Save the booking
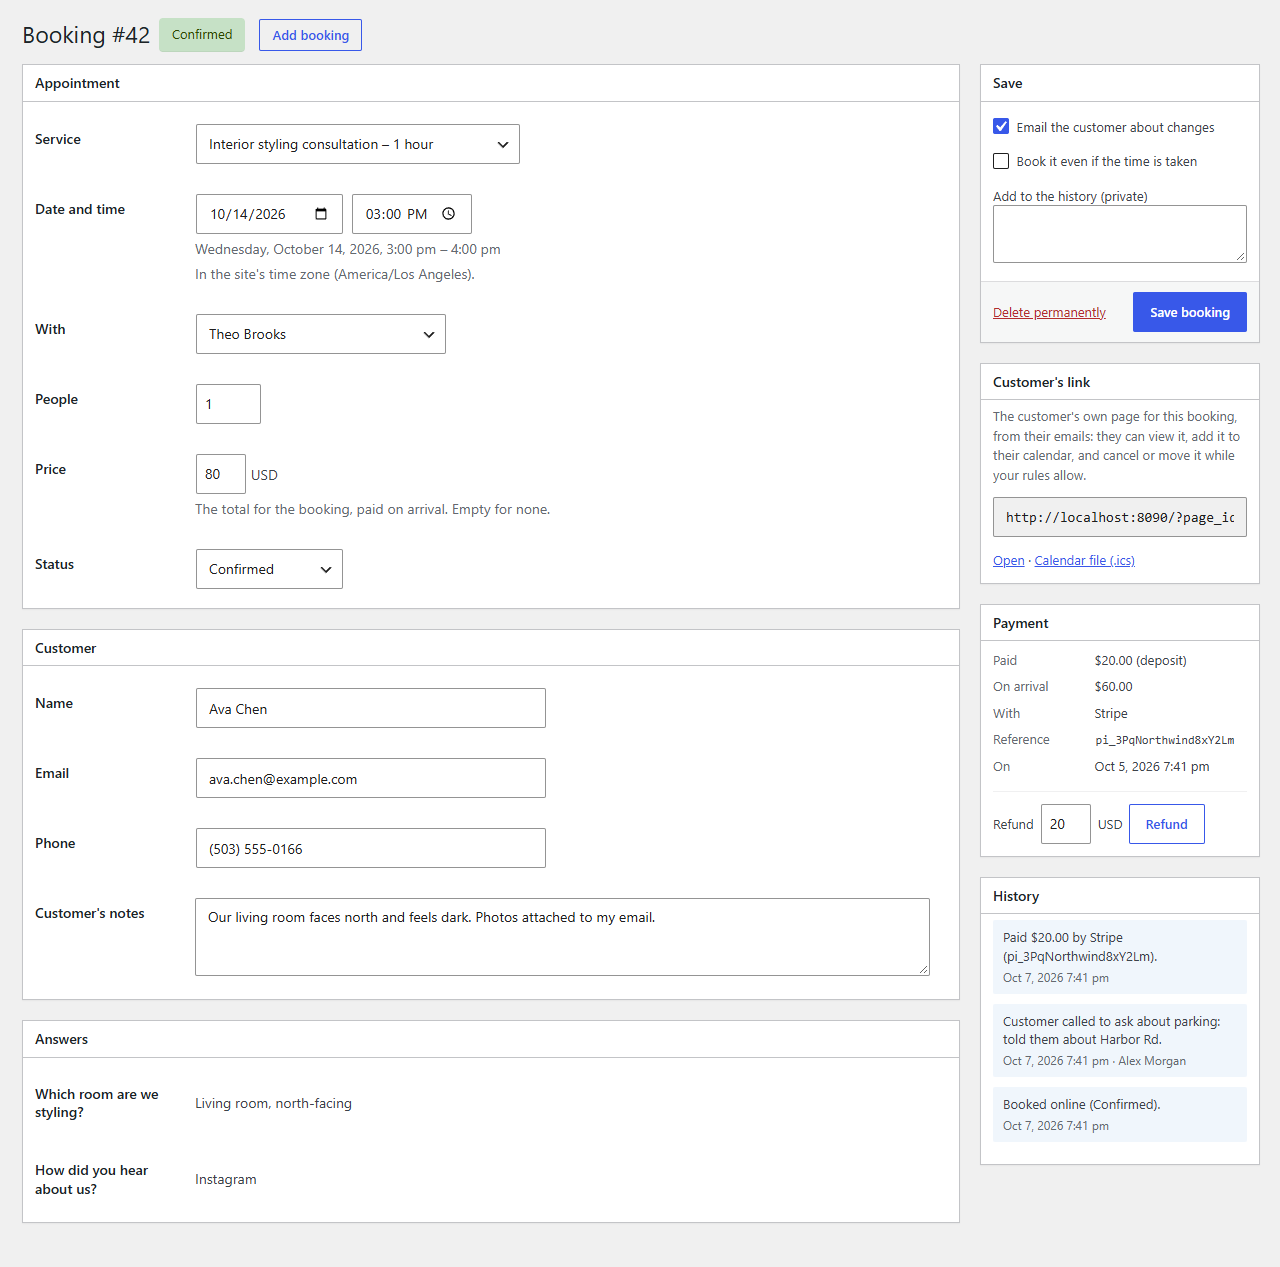The height and width of the screenshot is (1267, 1280). point(1190,312)
